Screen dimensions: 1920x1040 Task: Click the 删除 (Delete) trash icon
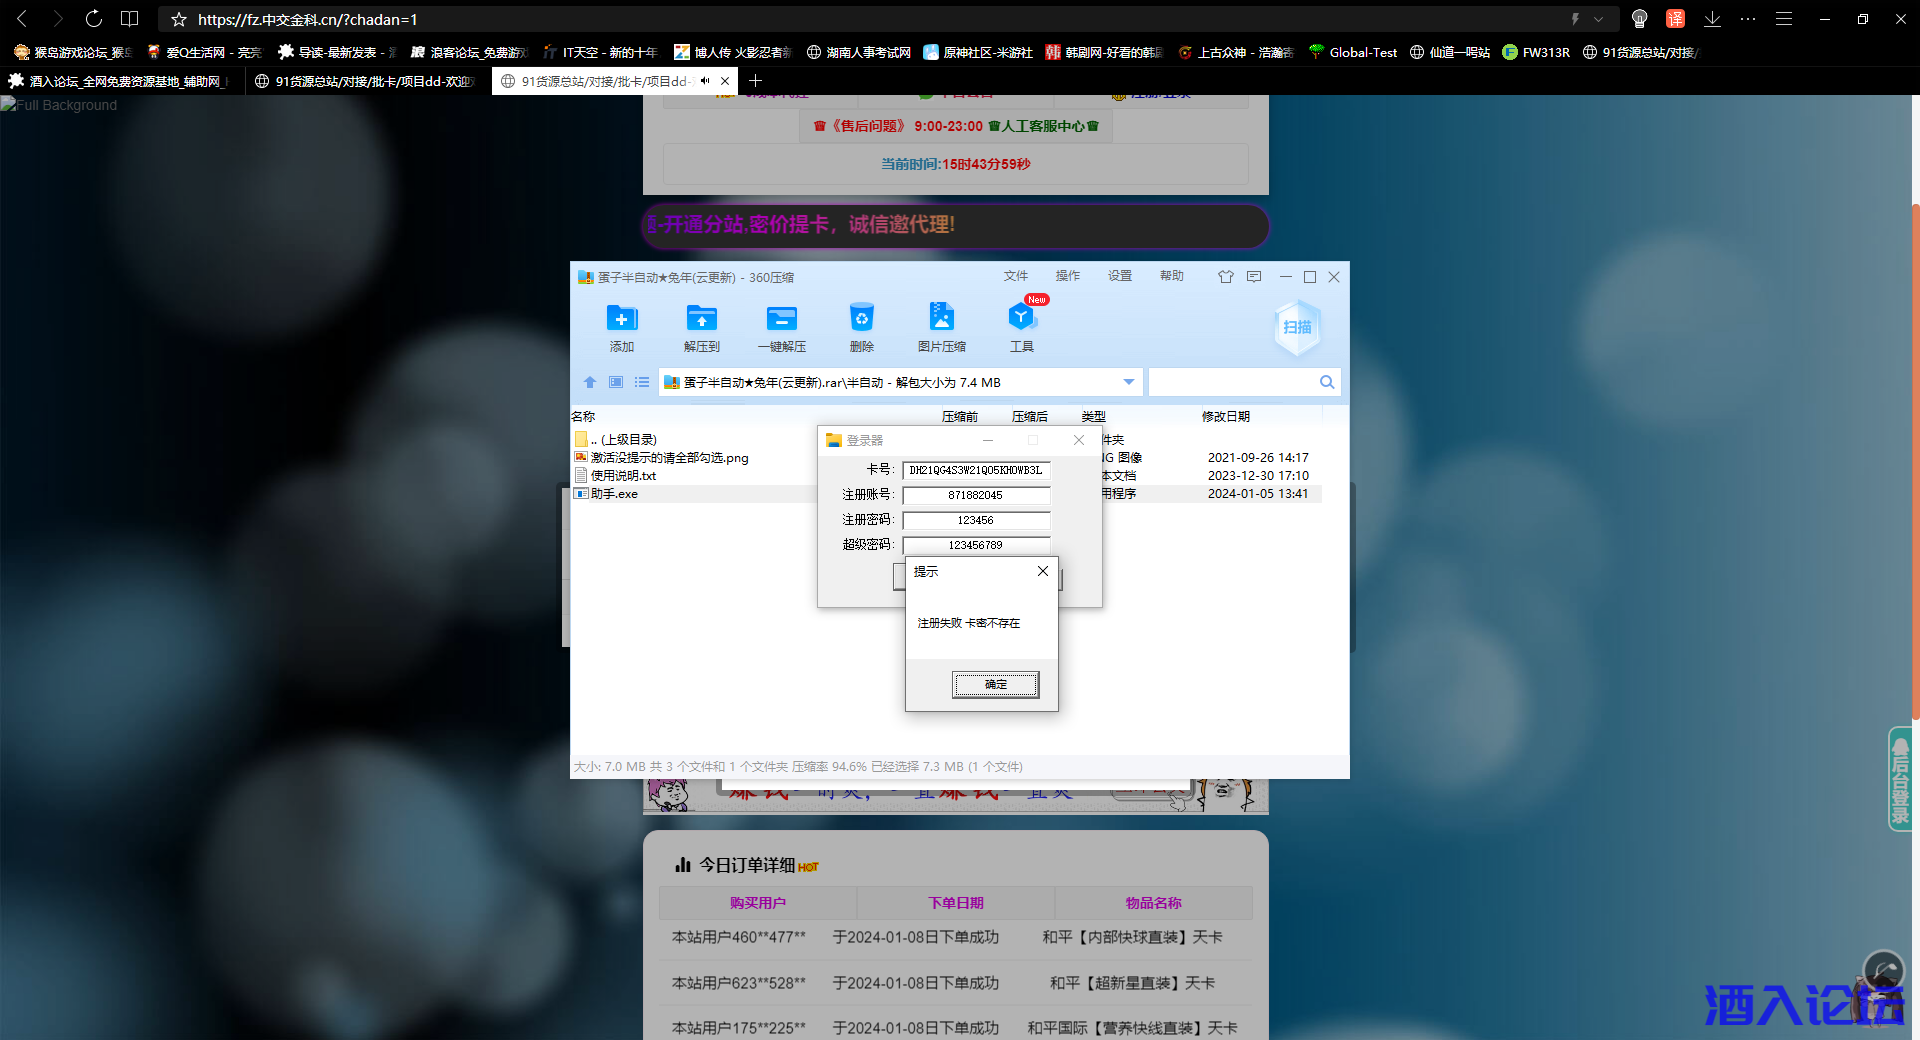click(x=861, y=327)
